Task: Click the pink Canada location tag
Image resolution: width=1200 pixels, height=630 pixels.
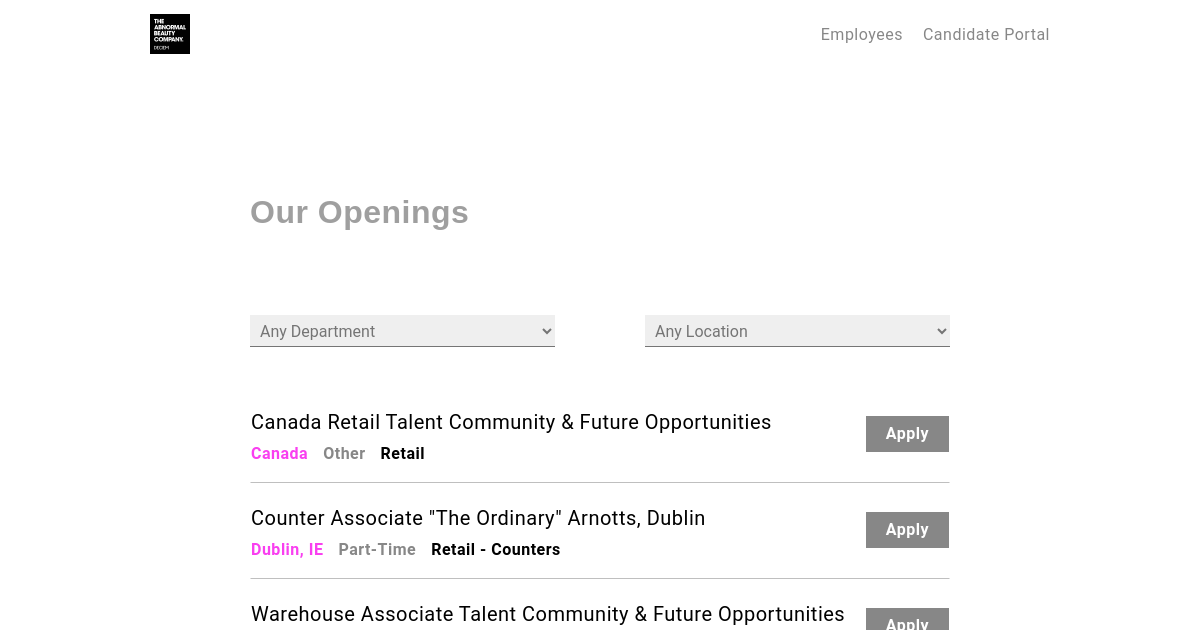Action: [279, 454]
